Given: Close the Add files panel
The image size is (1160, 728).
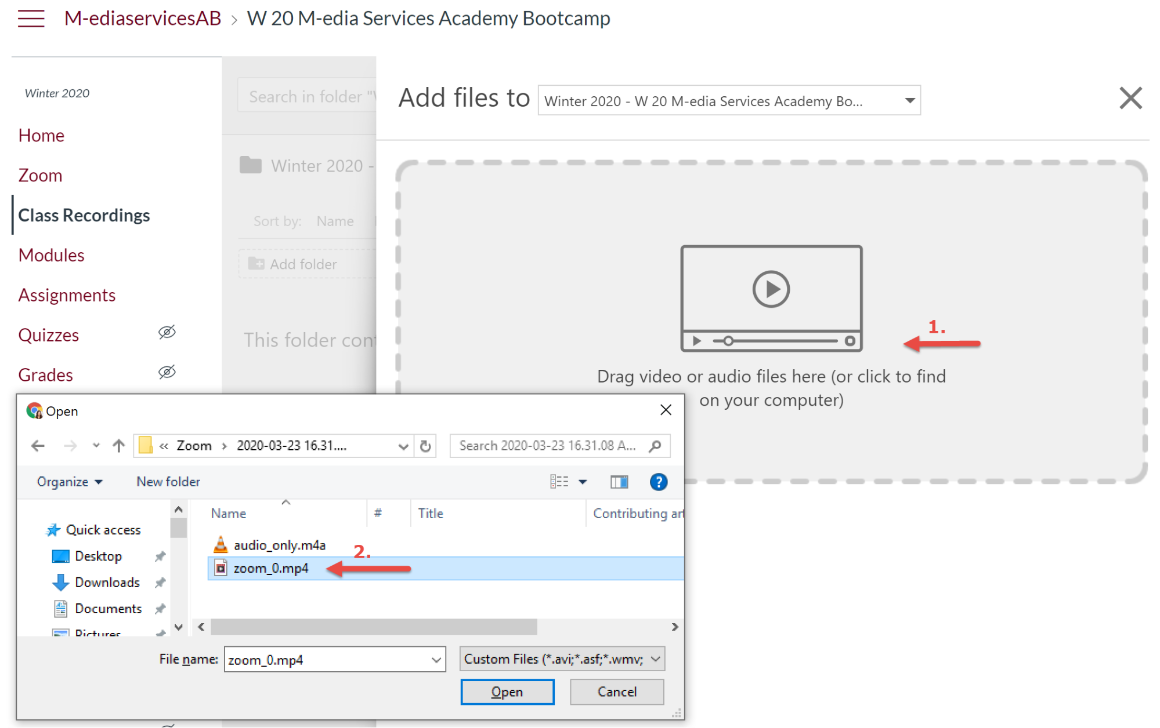Looking at the screenshot, I should pyautogui.click(x=1130, y=98).
